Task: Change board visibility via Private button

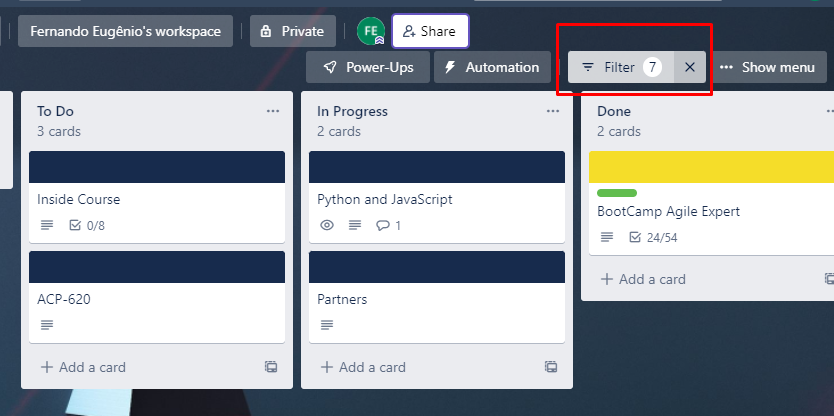Action: coord(293,31)
